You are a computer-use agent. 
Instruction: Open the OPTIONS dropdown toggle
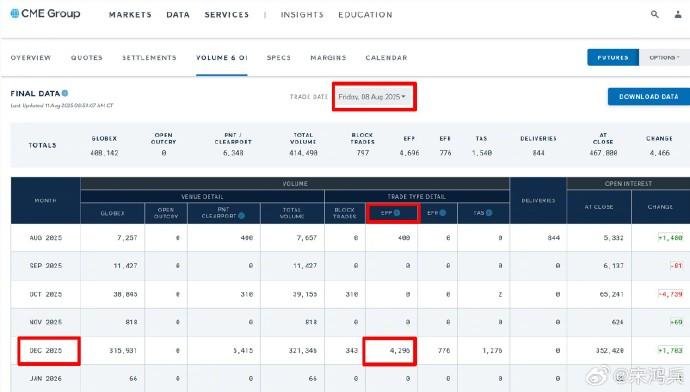point(664,58)
